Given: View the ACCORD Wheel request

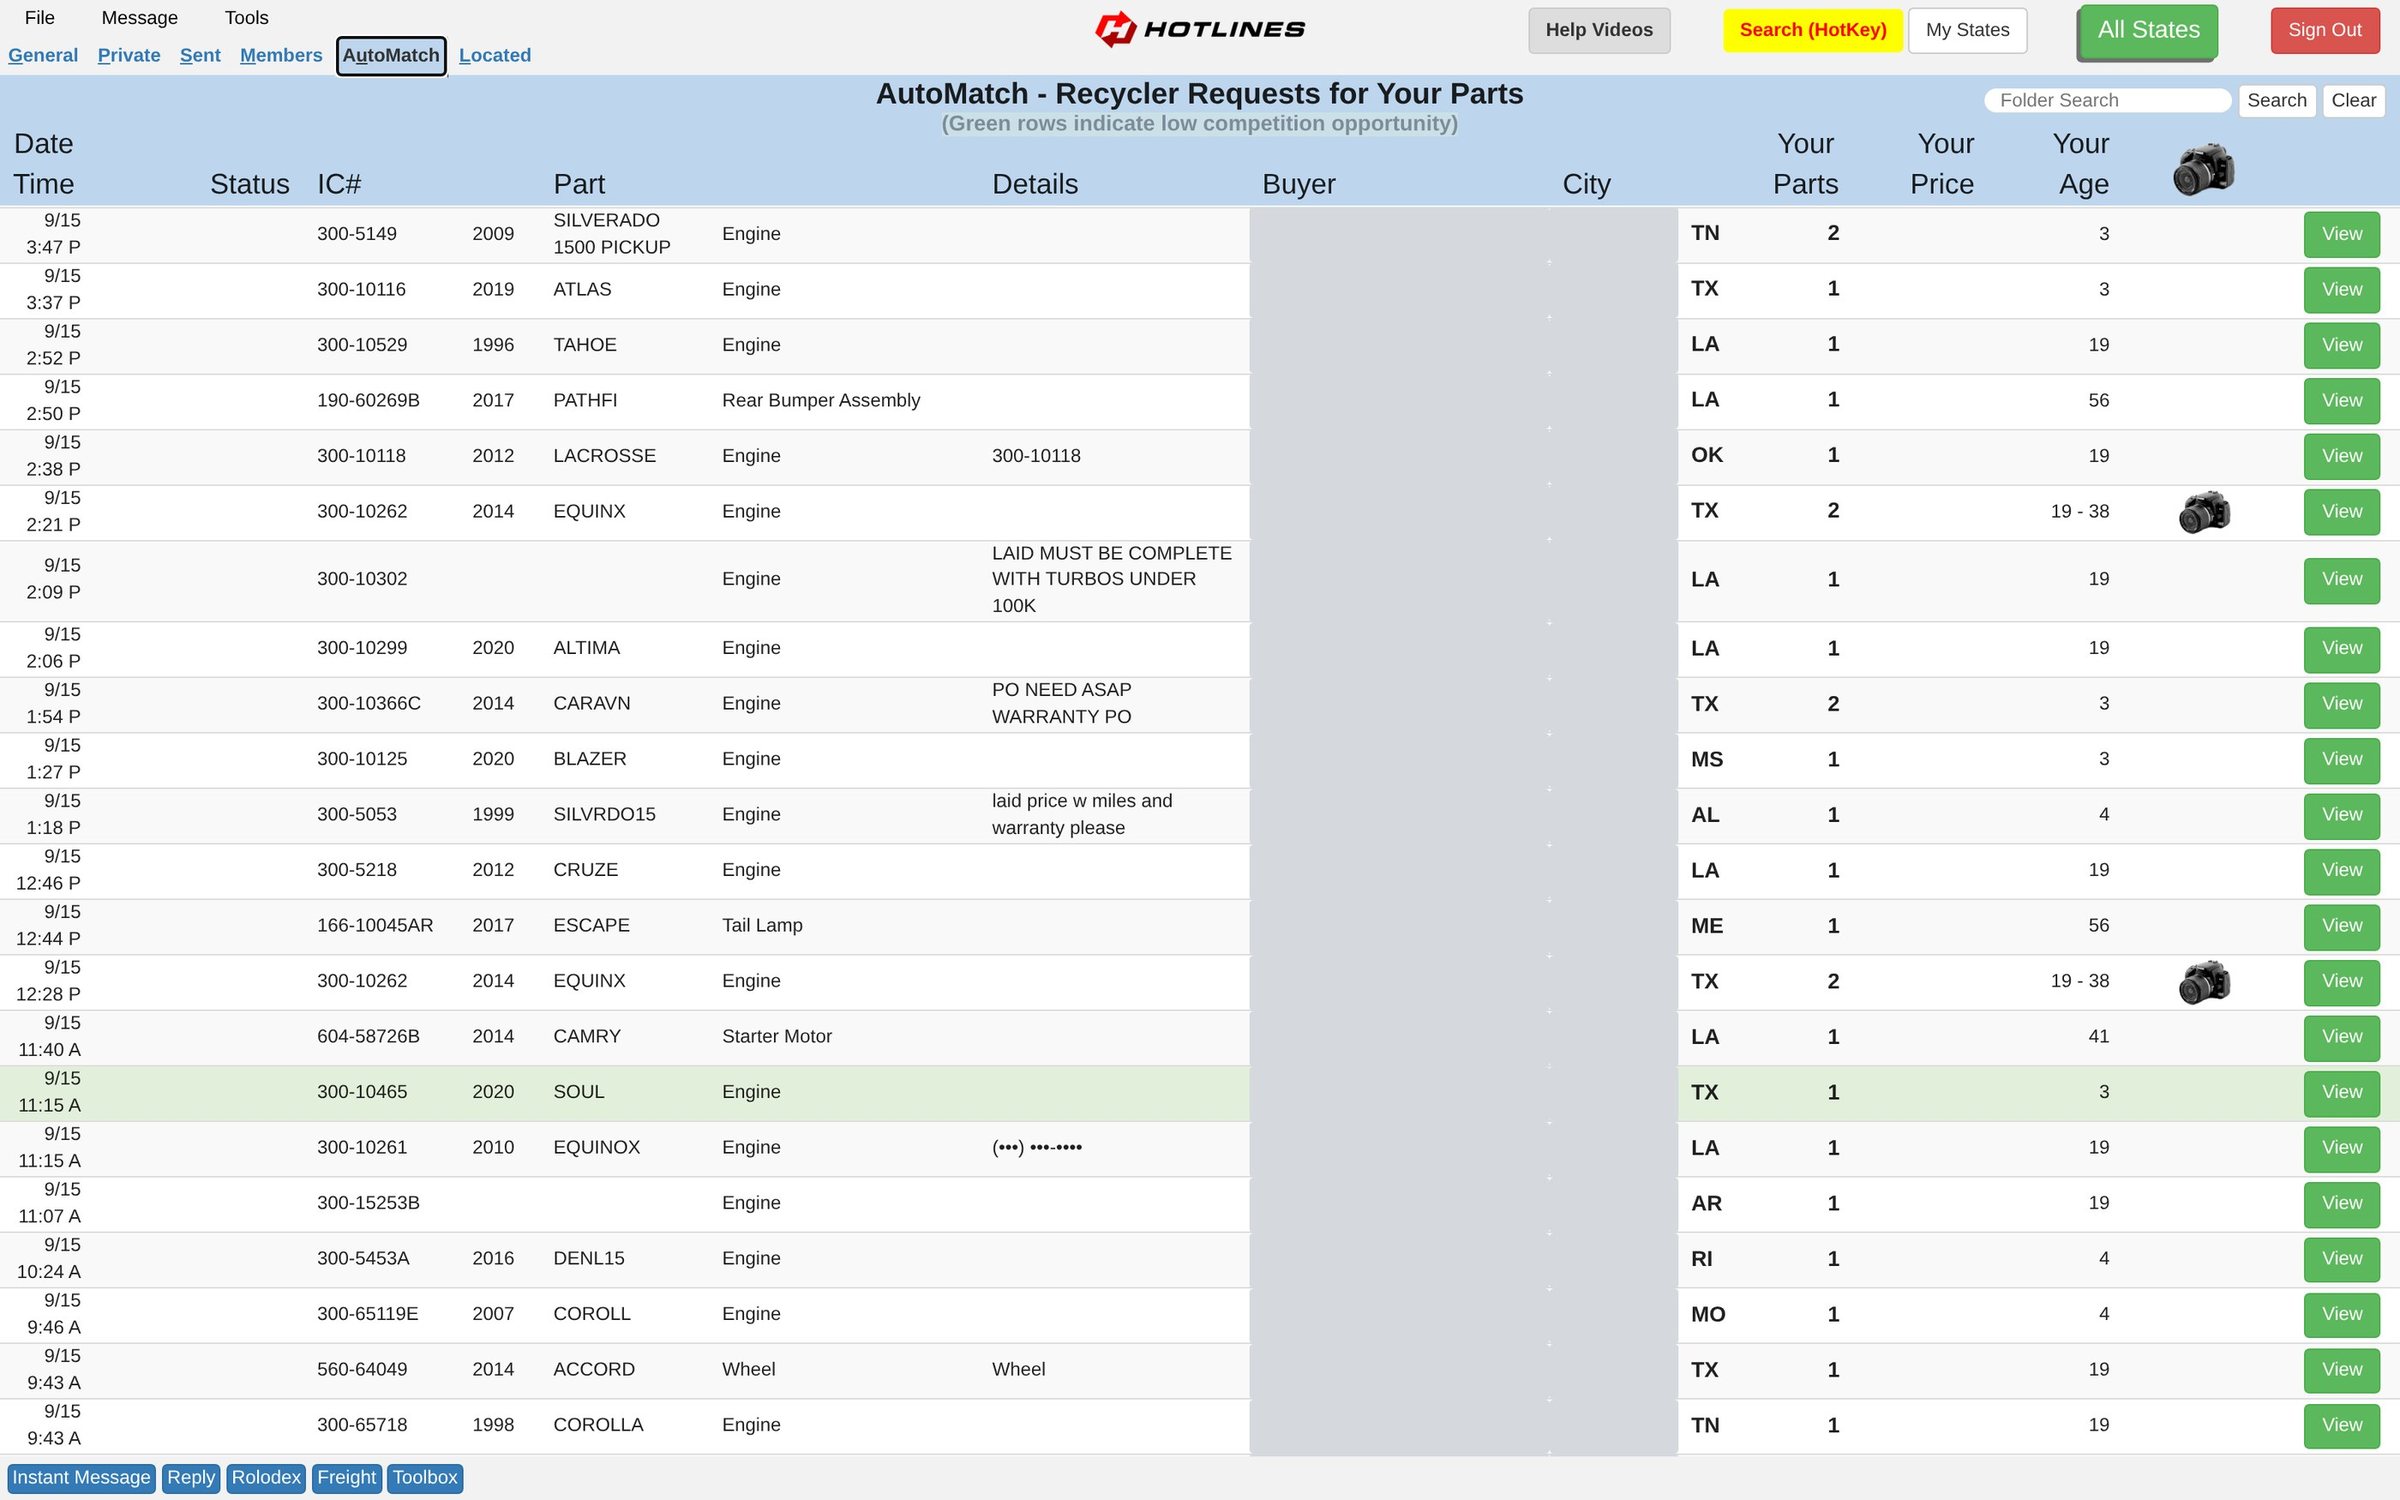Looking at the screenshot, I should (x=2342, y=1370).
